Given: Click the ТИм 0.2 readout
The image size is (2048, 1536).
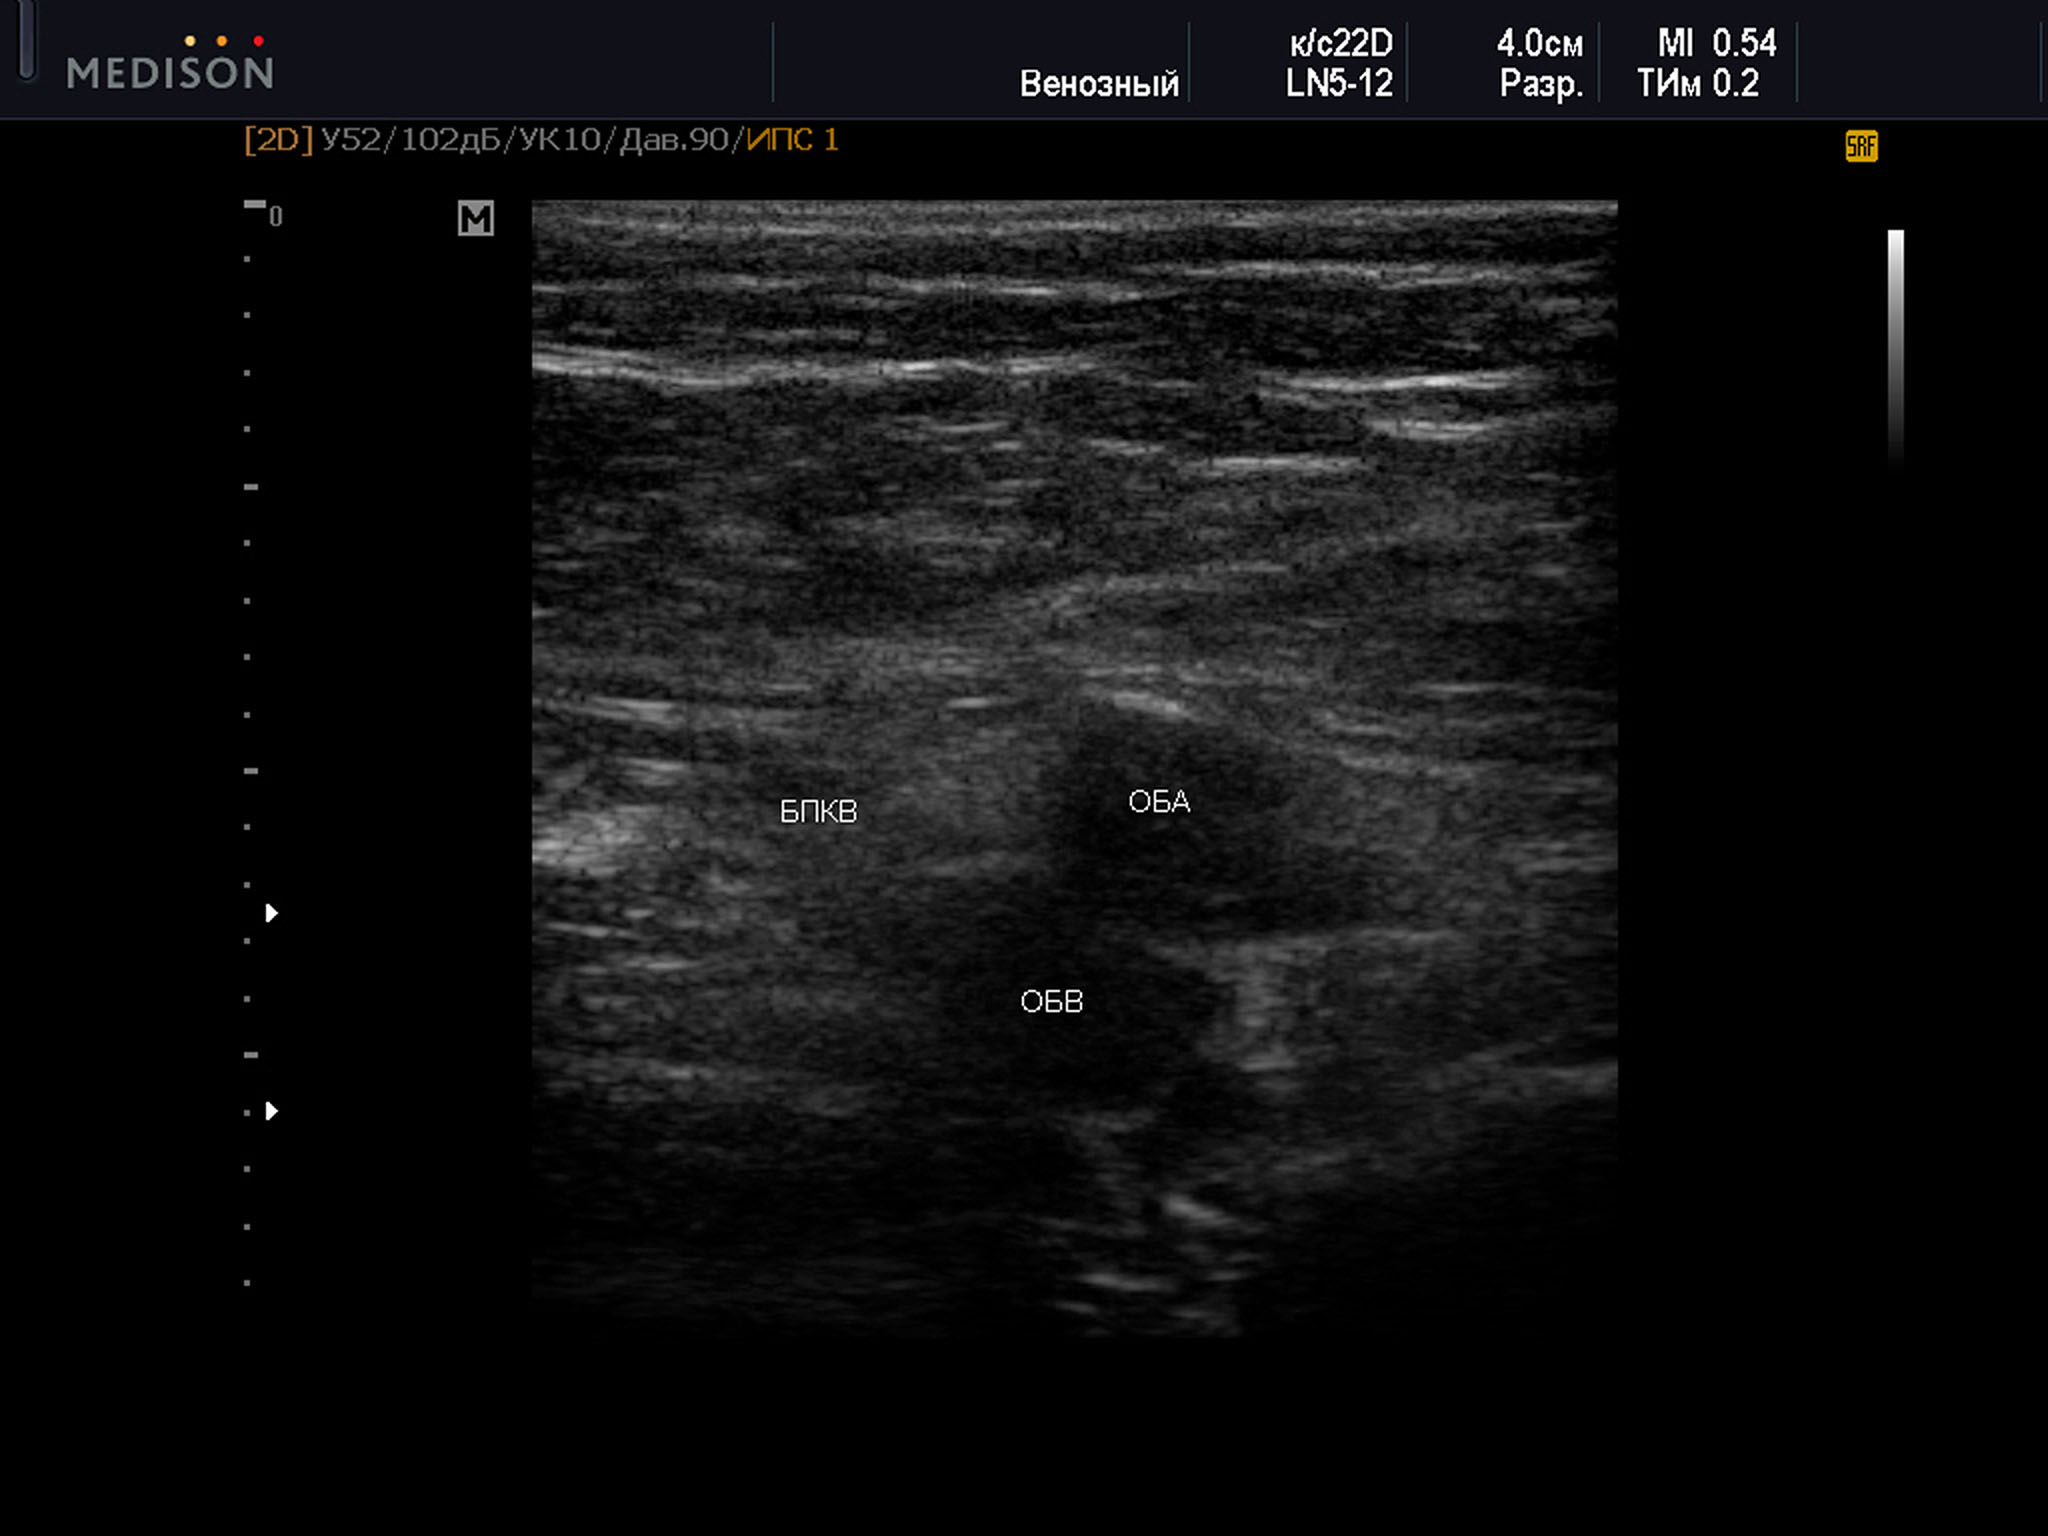Looking at the screenshot, I should [1697, 84].
